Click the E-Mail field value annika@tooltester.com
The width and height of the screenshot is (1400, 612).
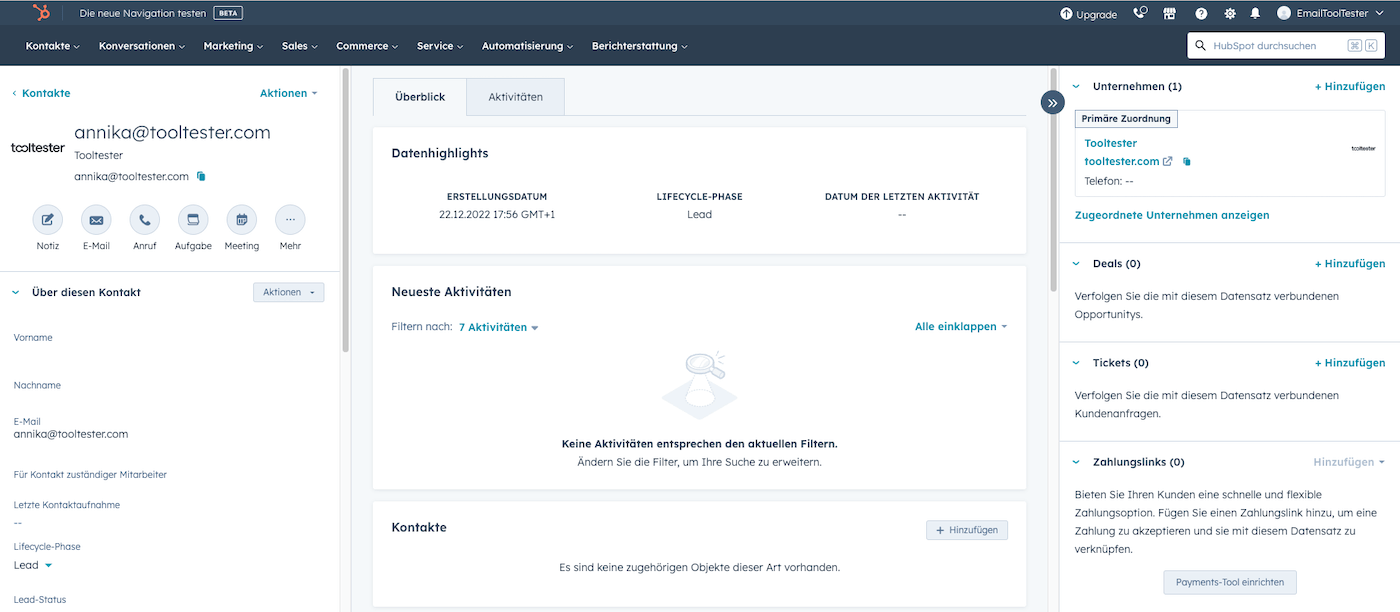click(71, 434)
